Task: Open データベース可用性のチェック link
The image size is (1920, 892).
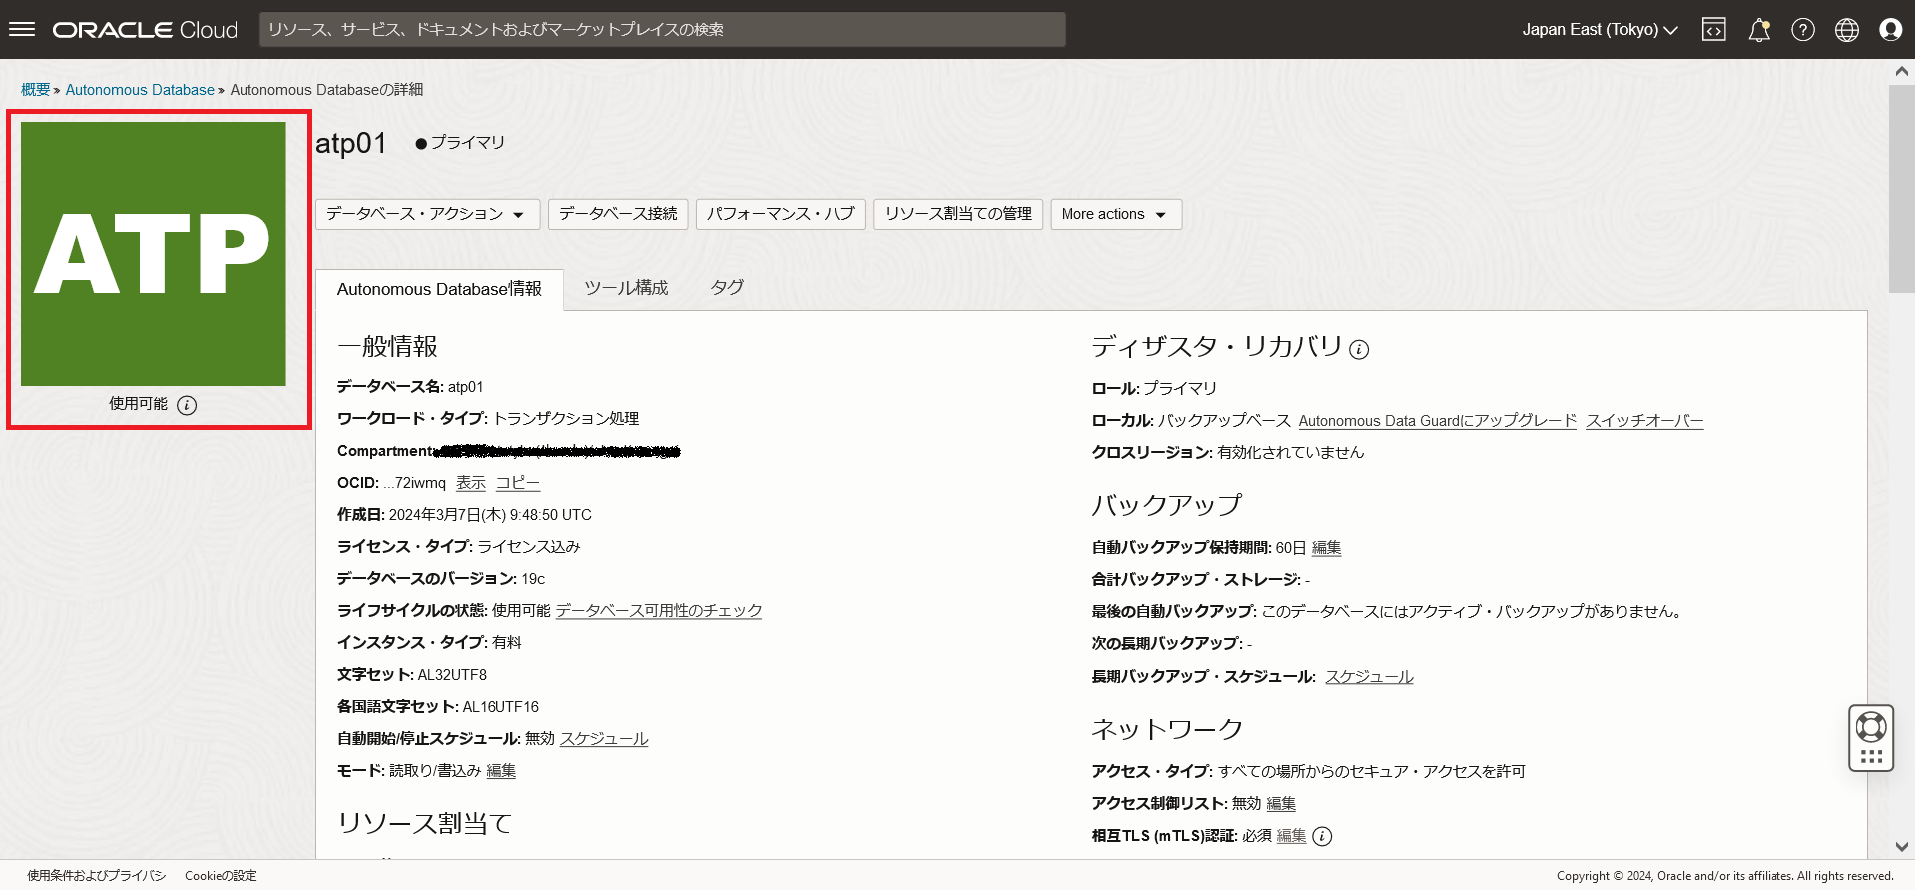Action: 659,611
